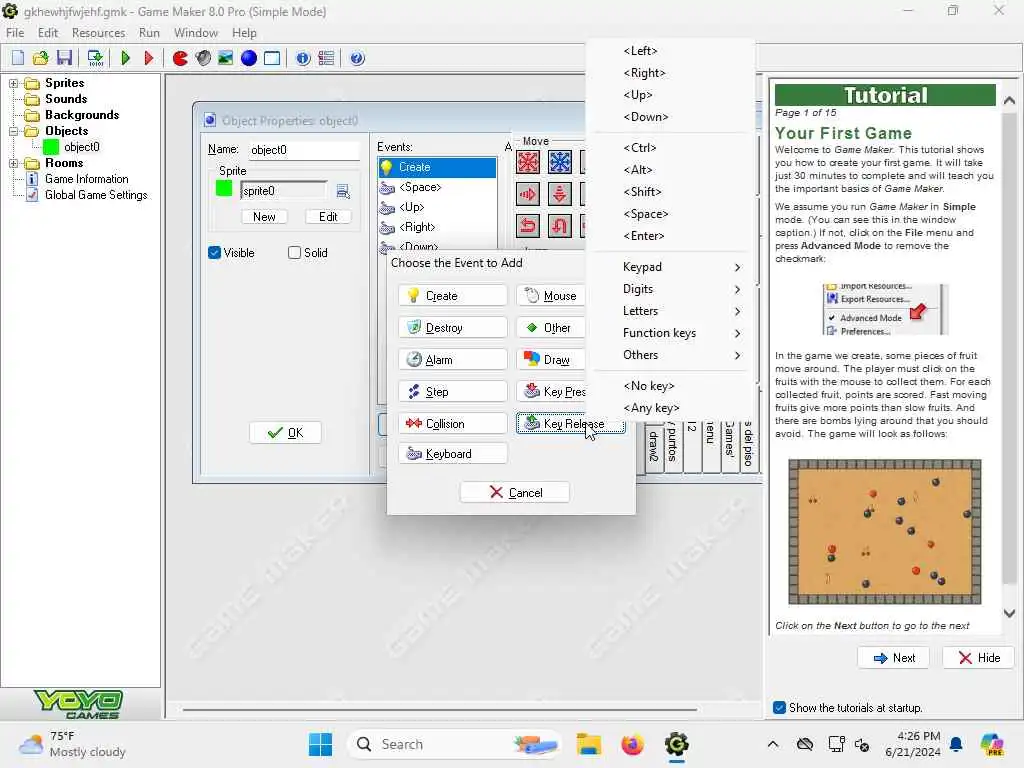Click the Keyboard event button
This screenshot has width=1024, height=768.
[453, 454]
